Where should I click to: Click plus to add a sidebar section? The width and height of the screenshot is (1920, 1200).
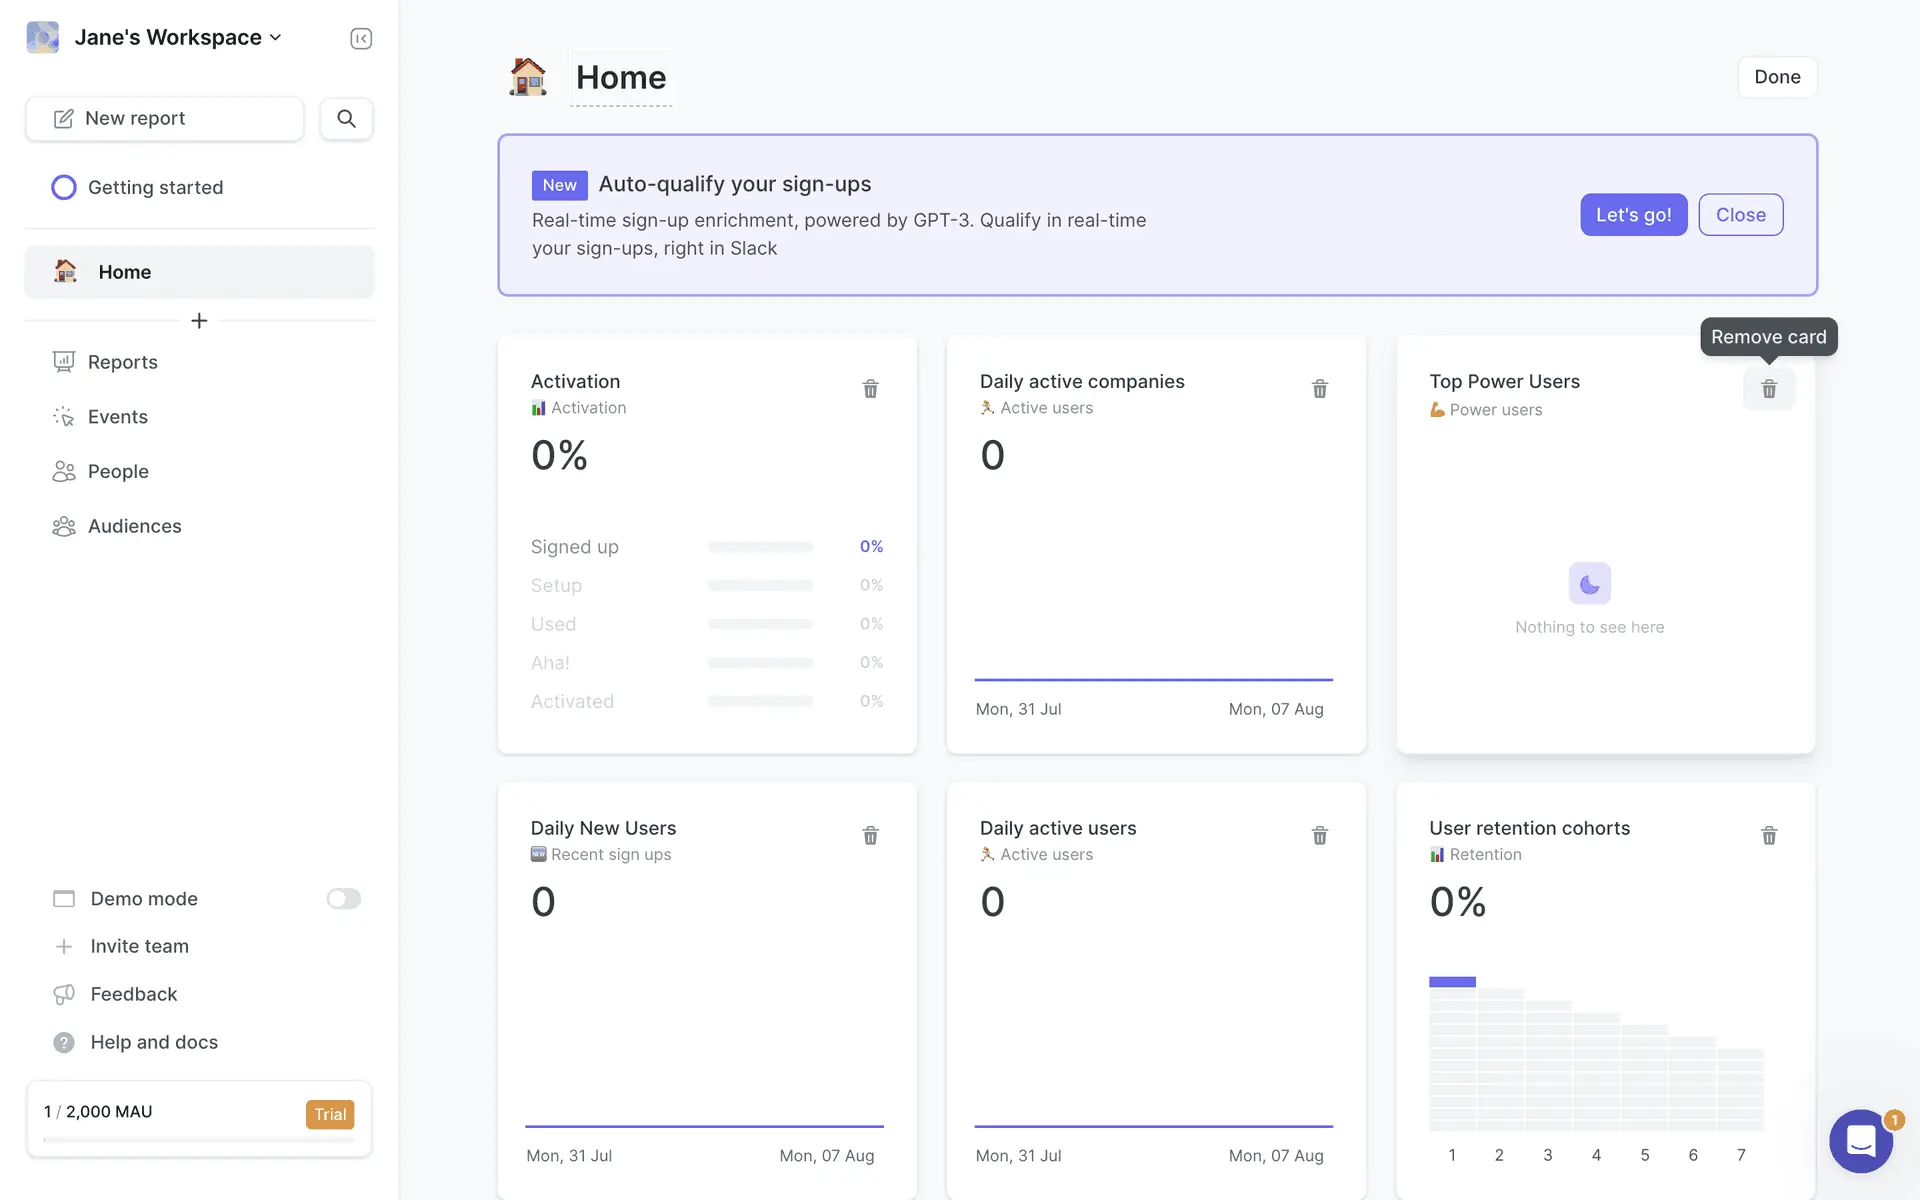(199, 321)
